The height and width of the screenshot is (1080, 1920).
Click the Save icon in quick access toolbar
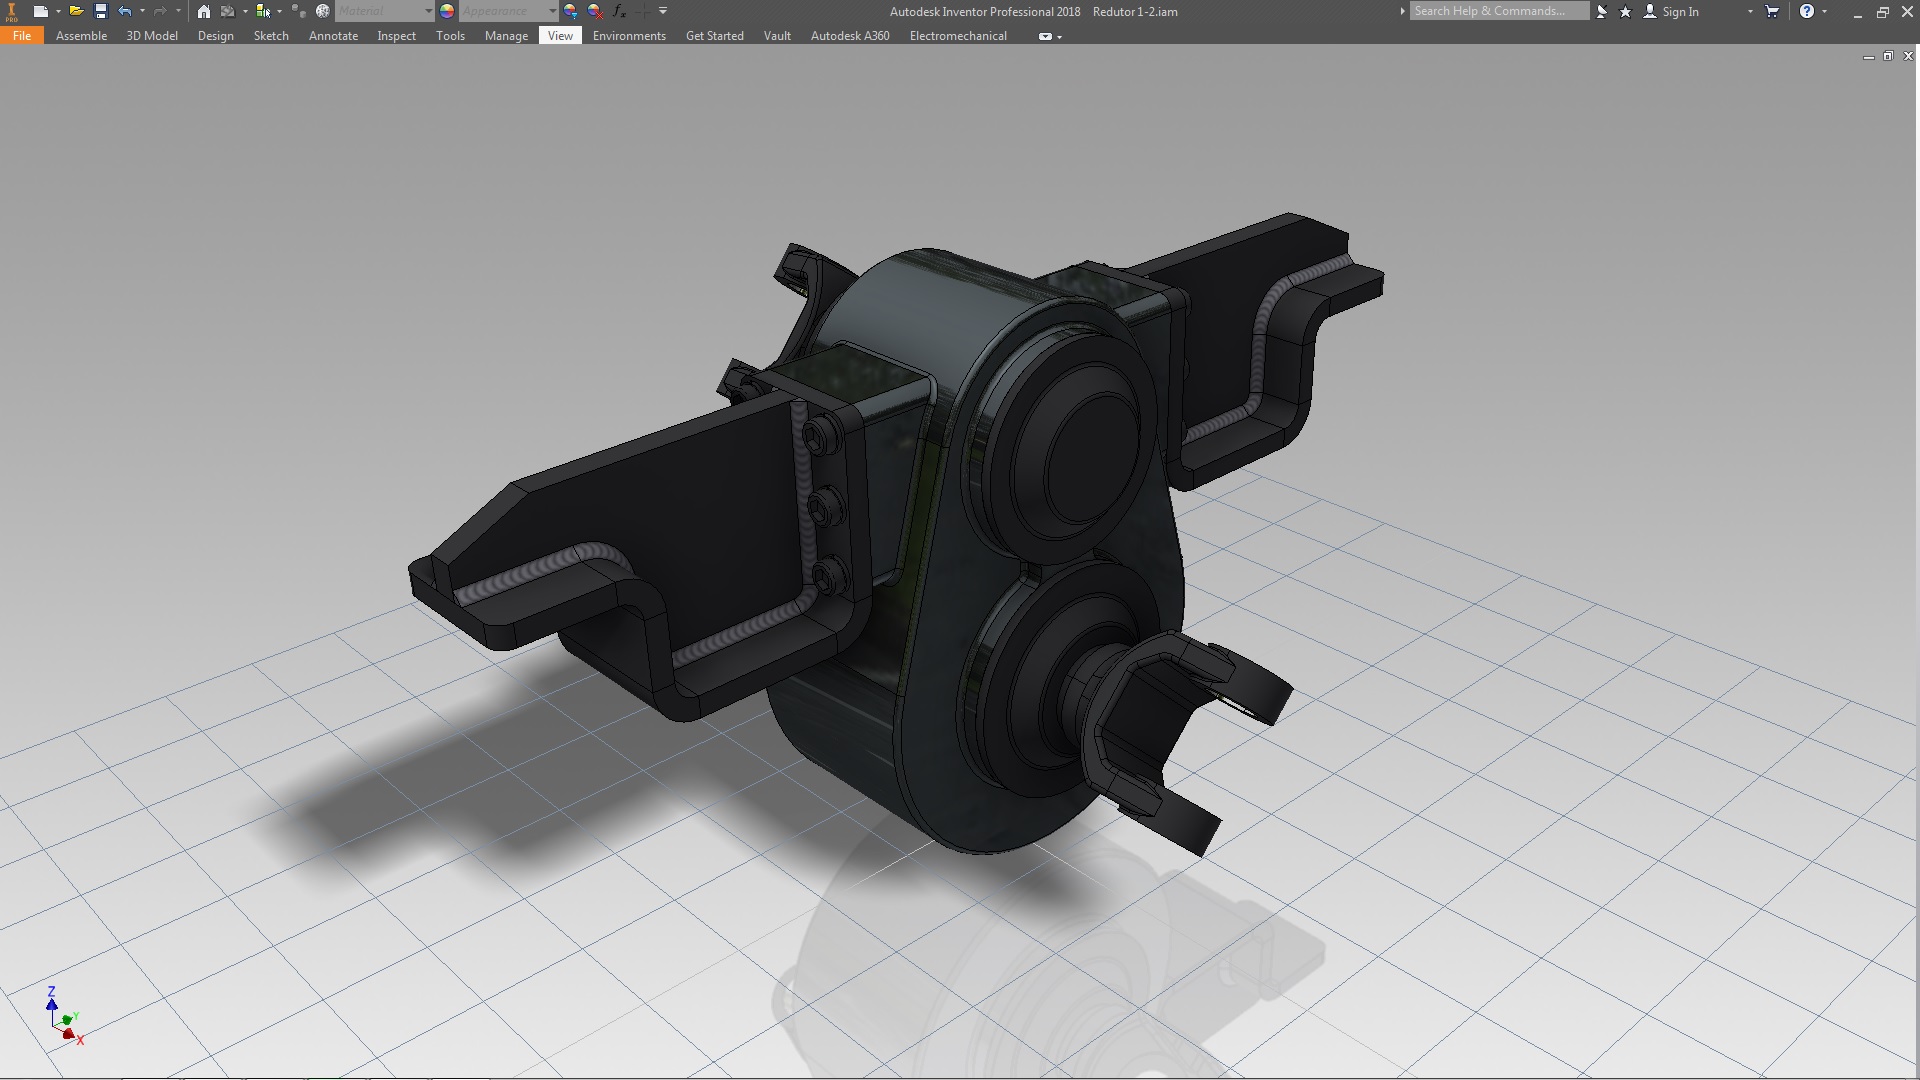point(100,11)
